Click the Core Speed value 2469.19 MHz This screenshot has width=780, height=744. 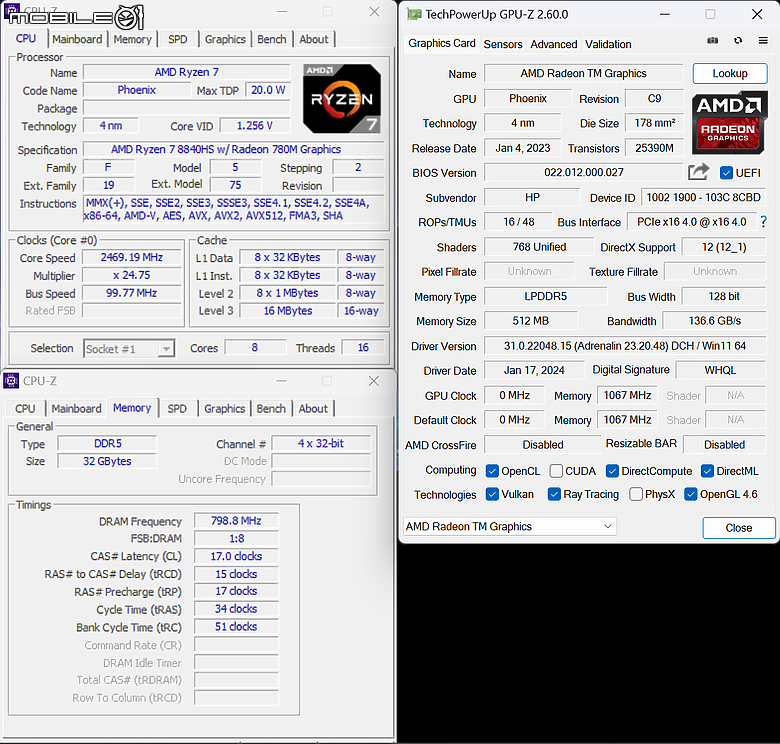[x=132, y=257]
